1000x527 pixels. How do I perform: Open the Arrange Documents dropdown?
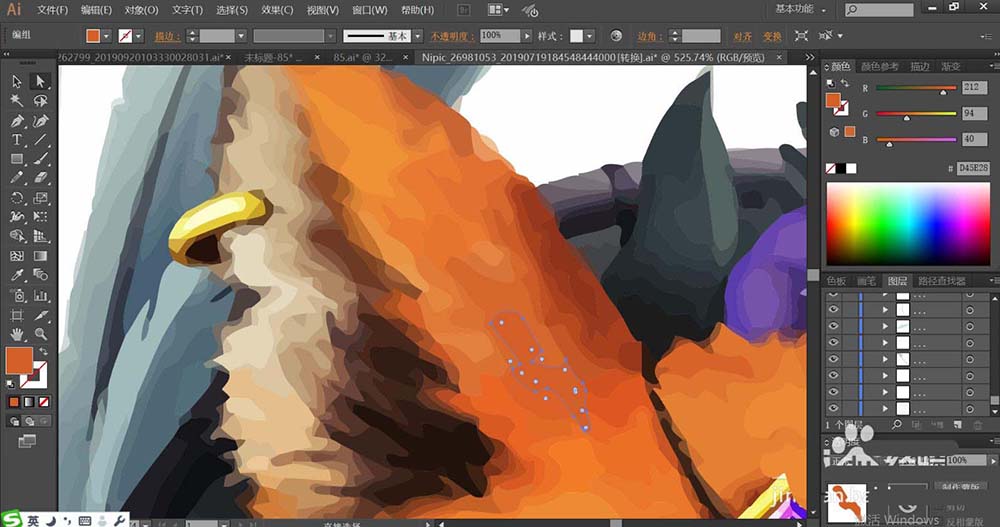tap(499, 10)
